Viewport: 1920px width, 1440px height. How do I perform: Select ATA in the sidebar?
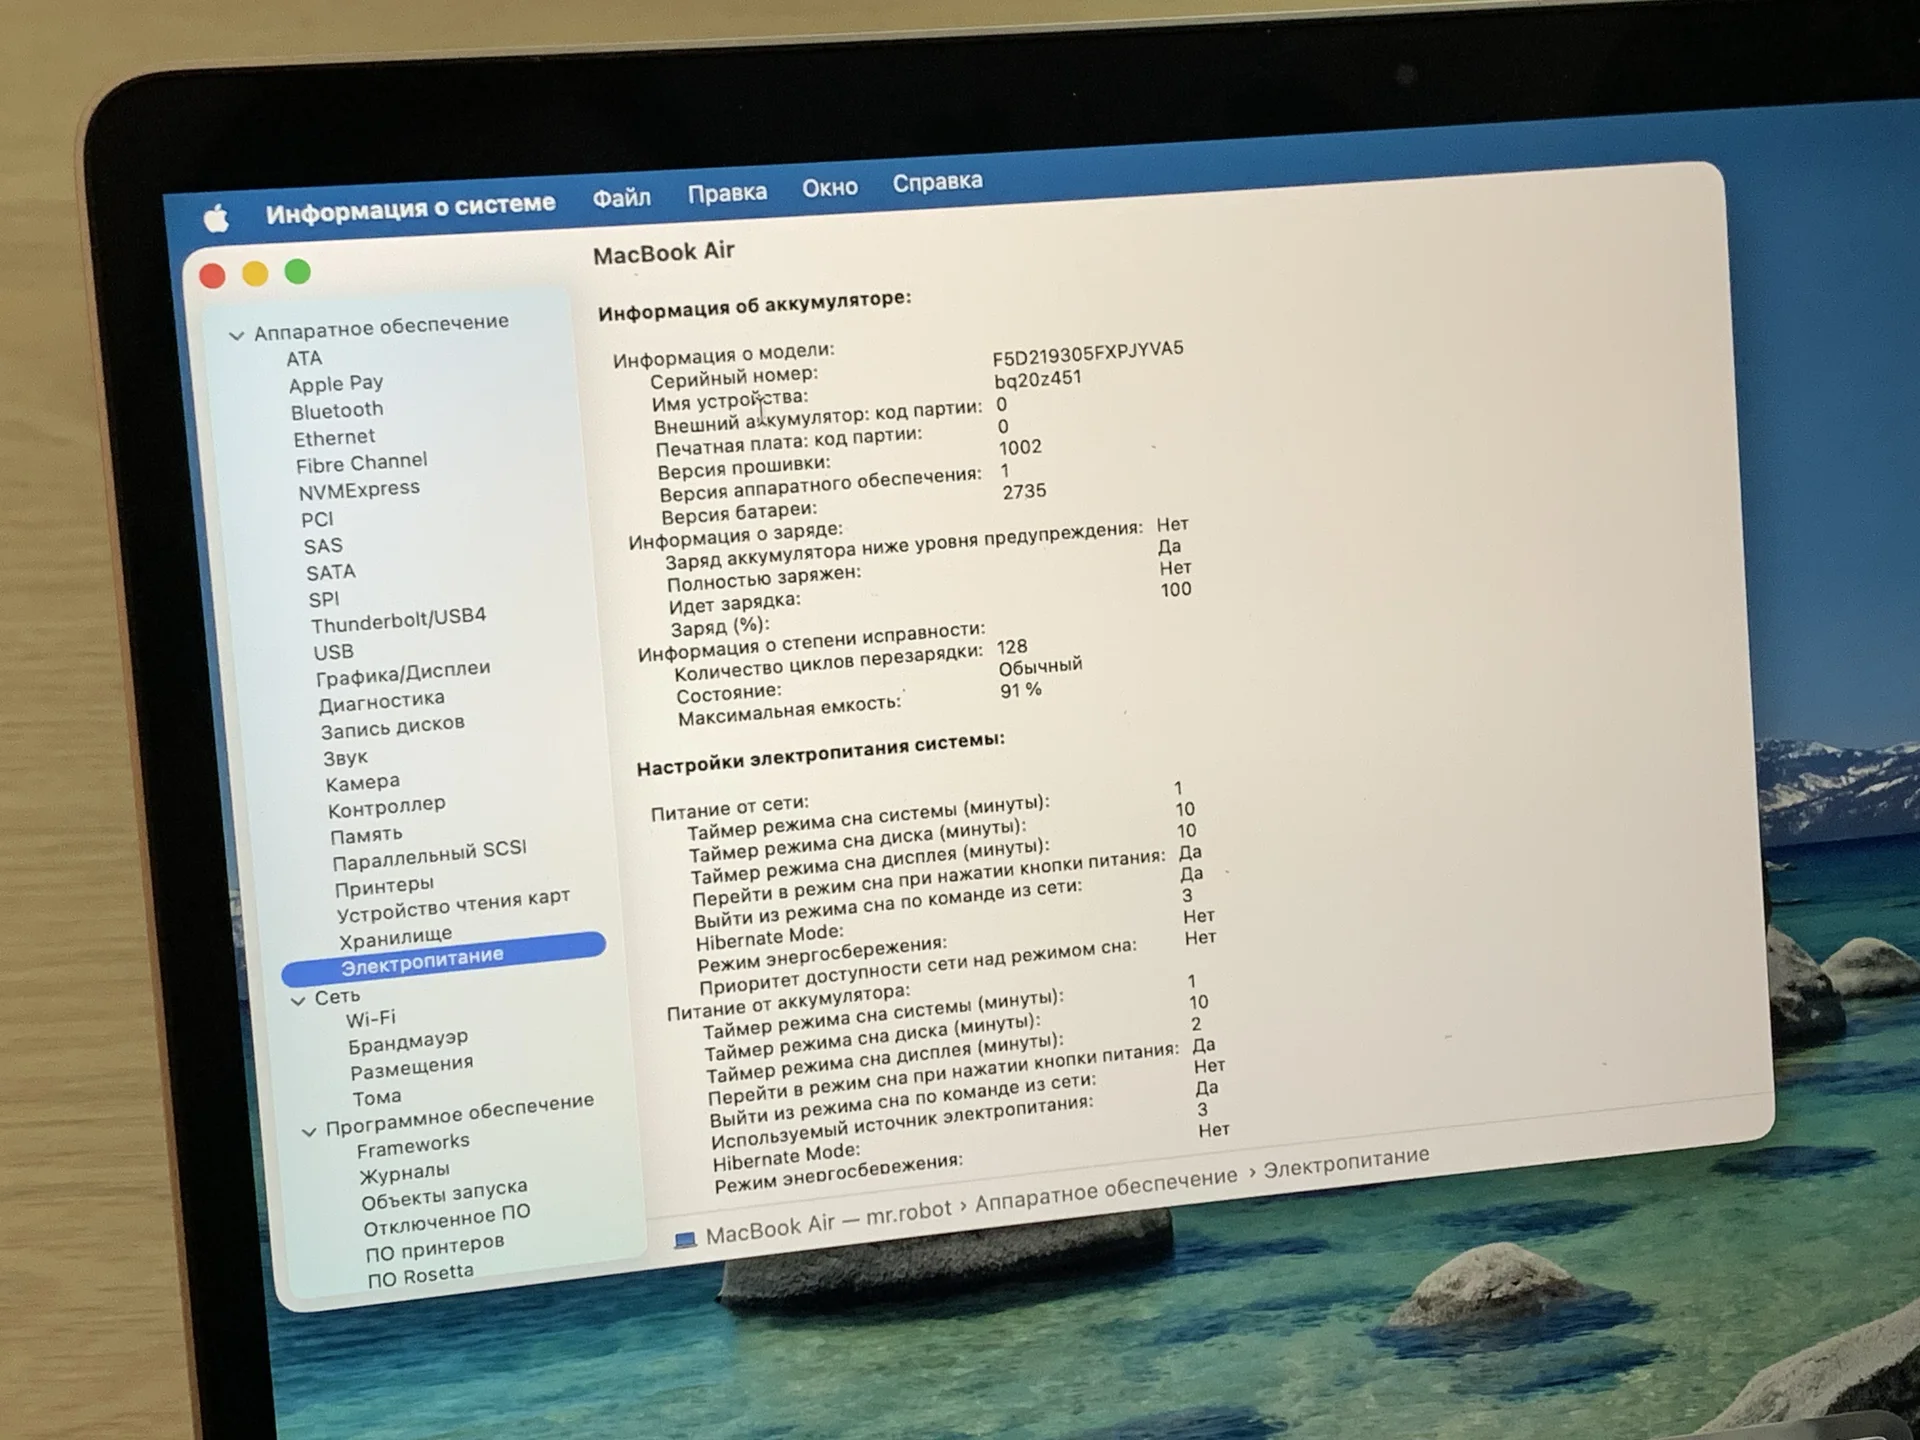pyautogui.click(x=304, y=358)
